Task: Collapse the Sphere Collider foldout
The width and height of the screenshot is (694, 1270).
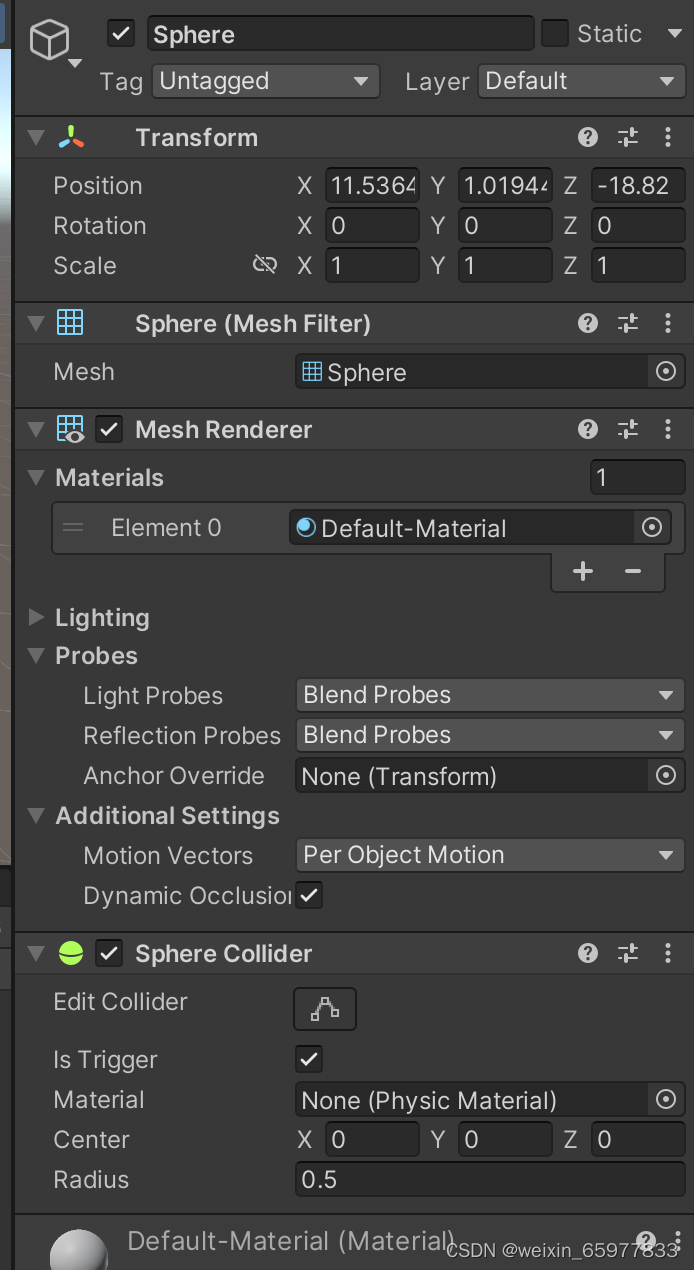Action: coord(37,954)
